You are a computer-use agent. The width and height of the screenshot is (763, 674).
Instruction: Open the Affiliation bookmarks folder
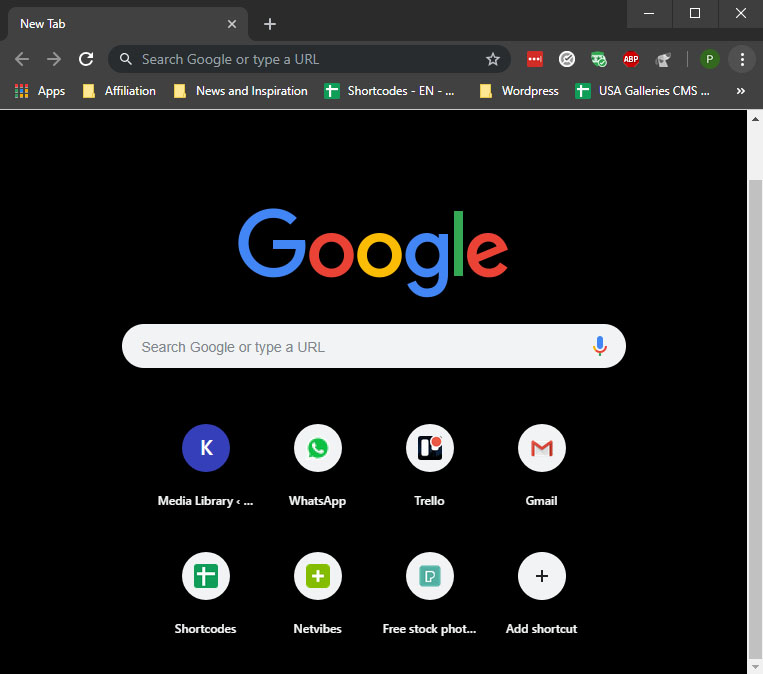pyautogui.click(x=119, y=91)
